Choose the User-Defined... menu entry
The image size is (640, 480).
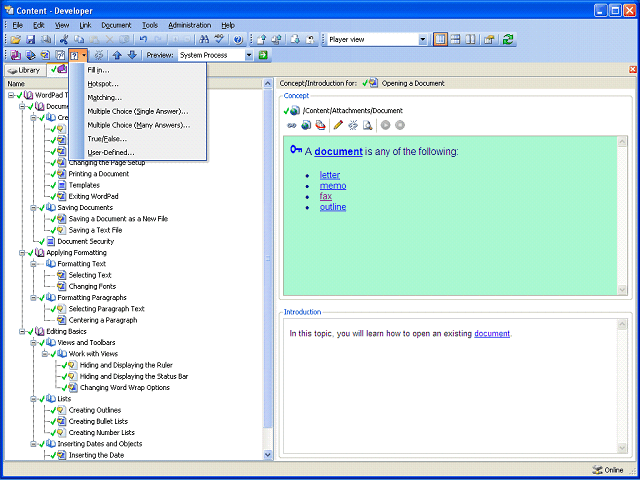[138, 153]
